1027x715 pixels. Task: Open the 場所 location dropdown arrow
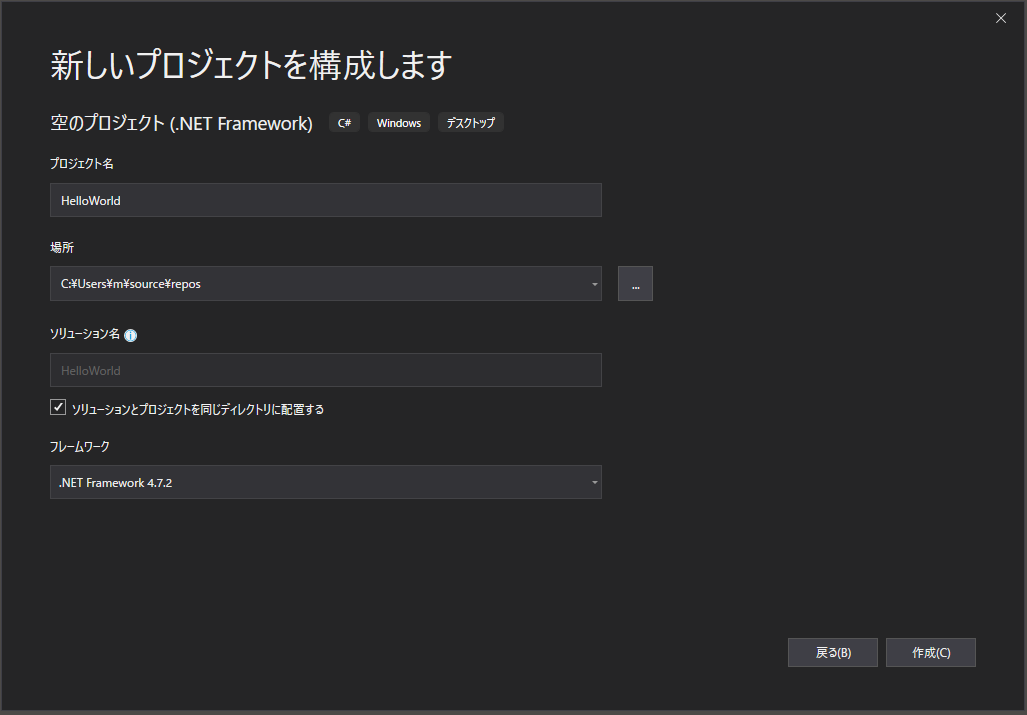pos(594,283)
